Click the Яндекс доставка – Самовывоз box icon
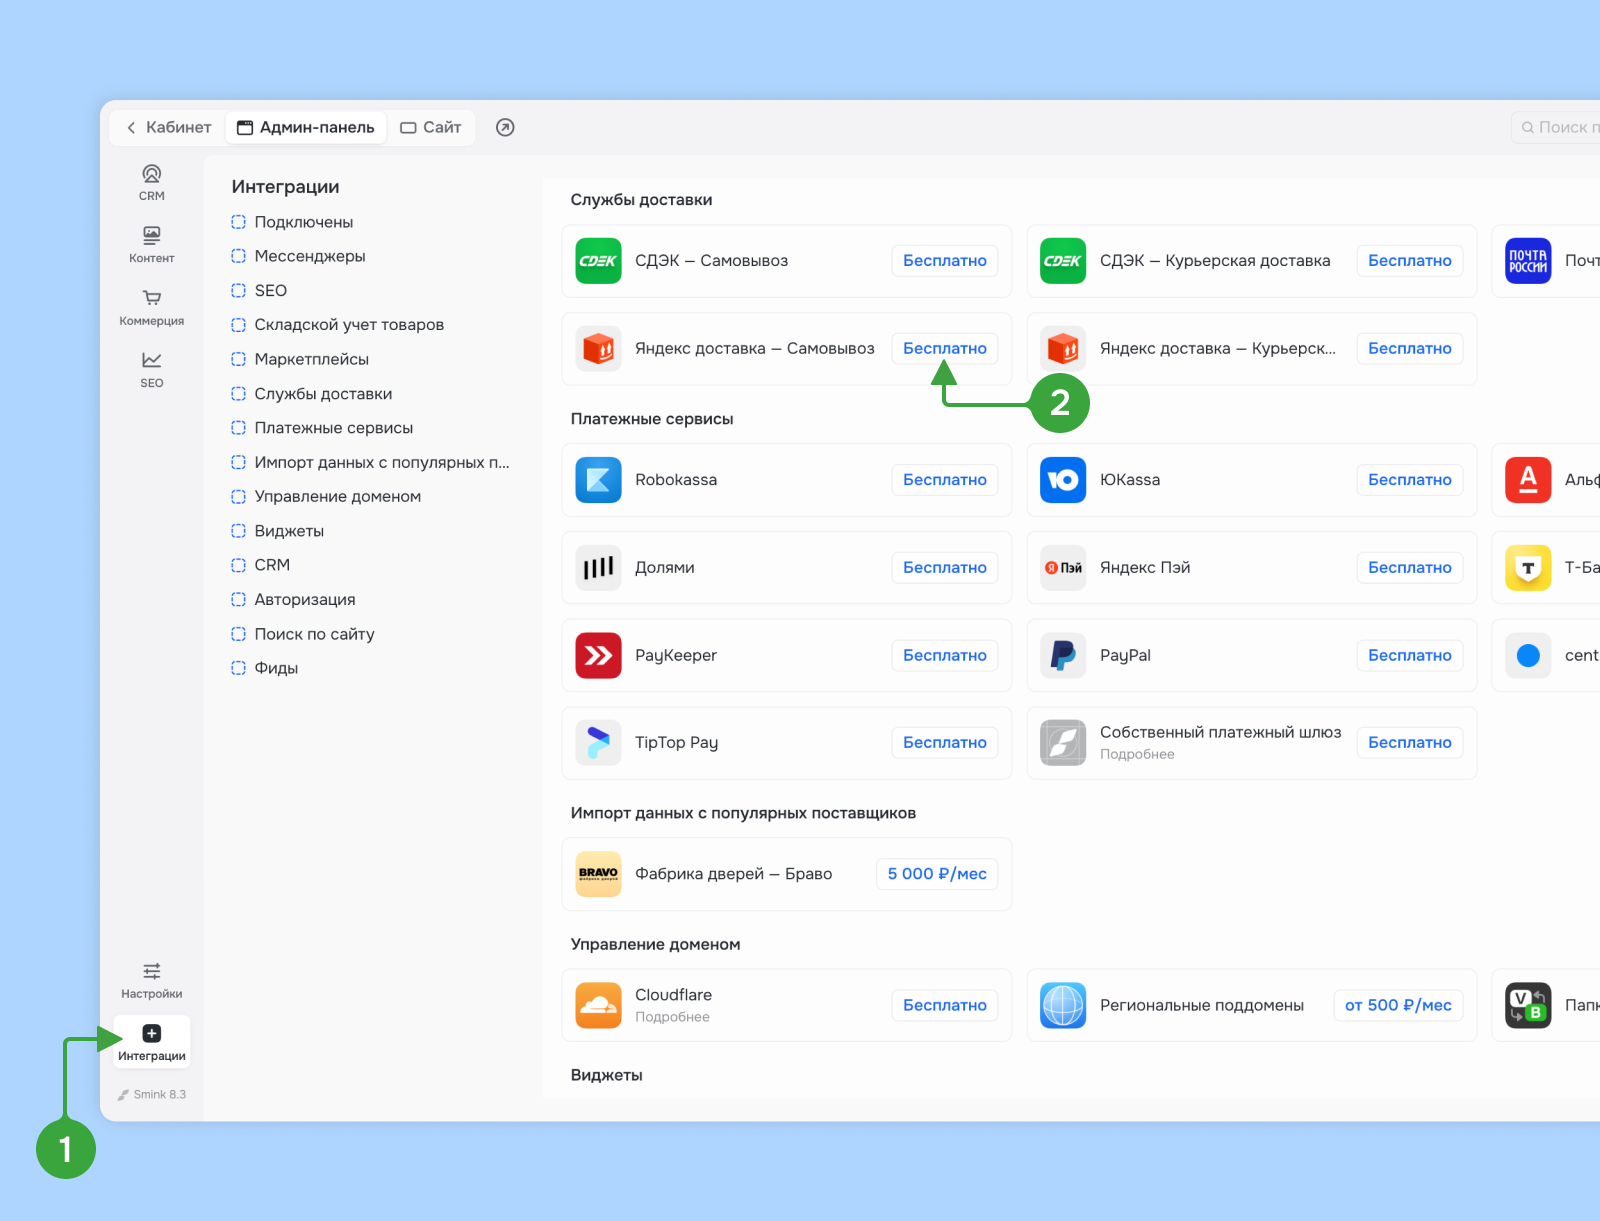Viewport: 1600px width, 1221px height. click(598, 349)
